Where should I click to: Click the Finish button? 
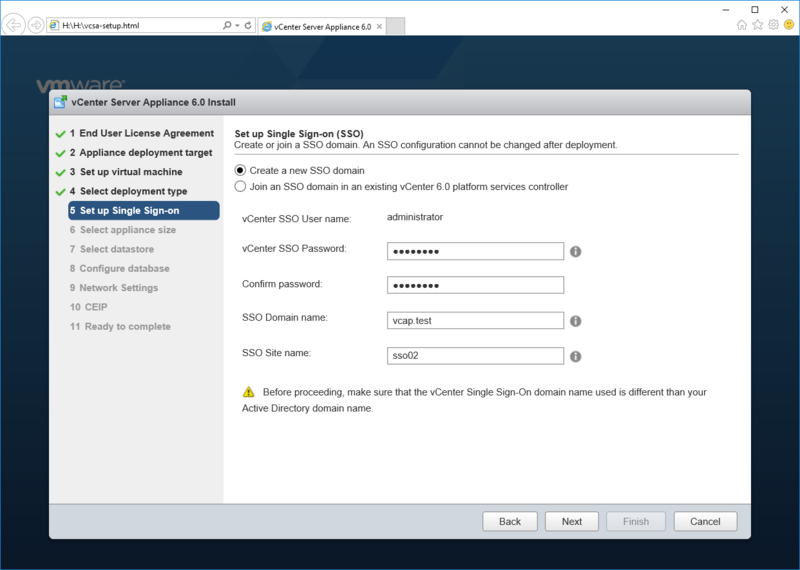pyautogui.click(x=636, y=522)
